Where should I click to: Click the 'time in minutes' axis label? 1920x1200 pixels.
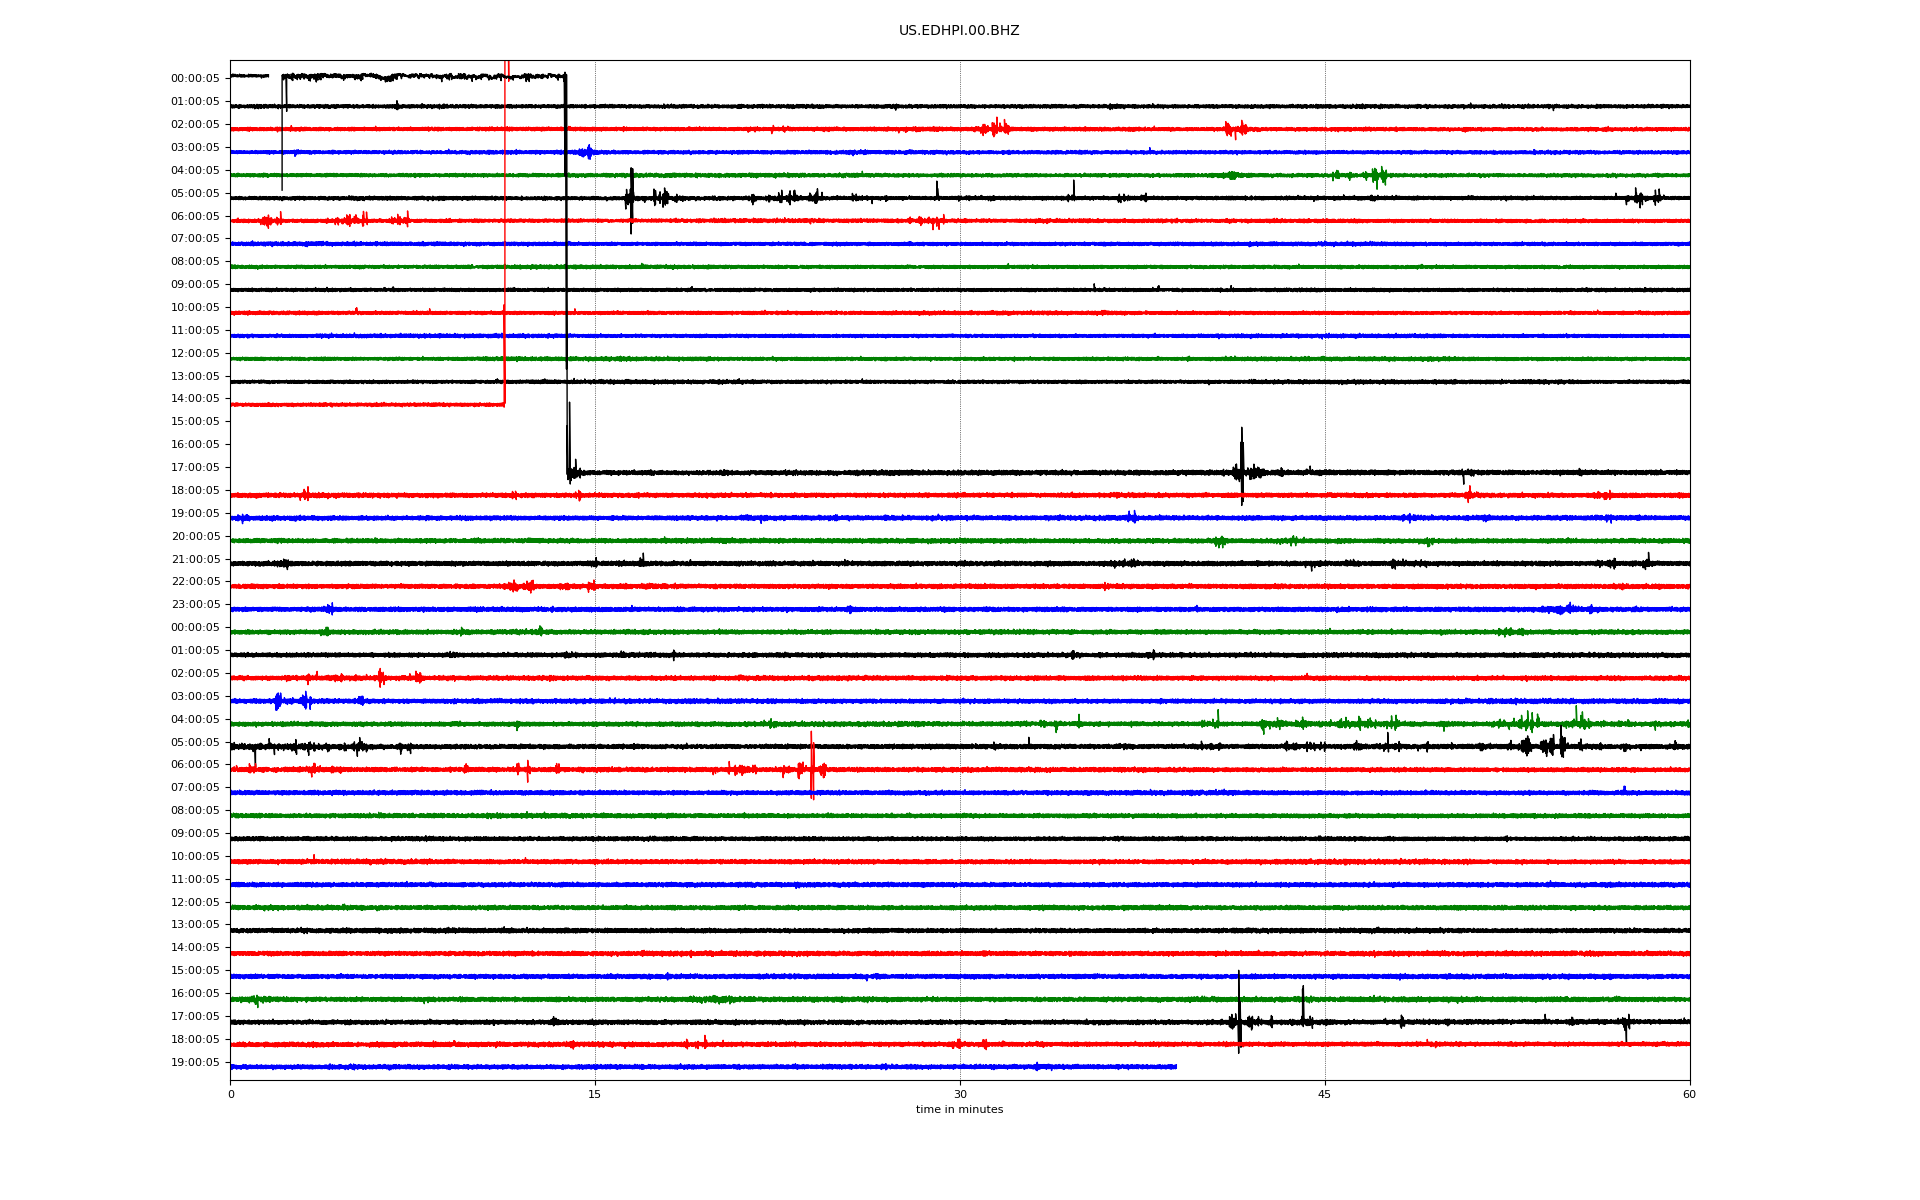959,1109
